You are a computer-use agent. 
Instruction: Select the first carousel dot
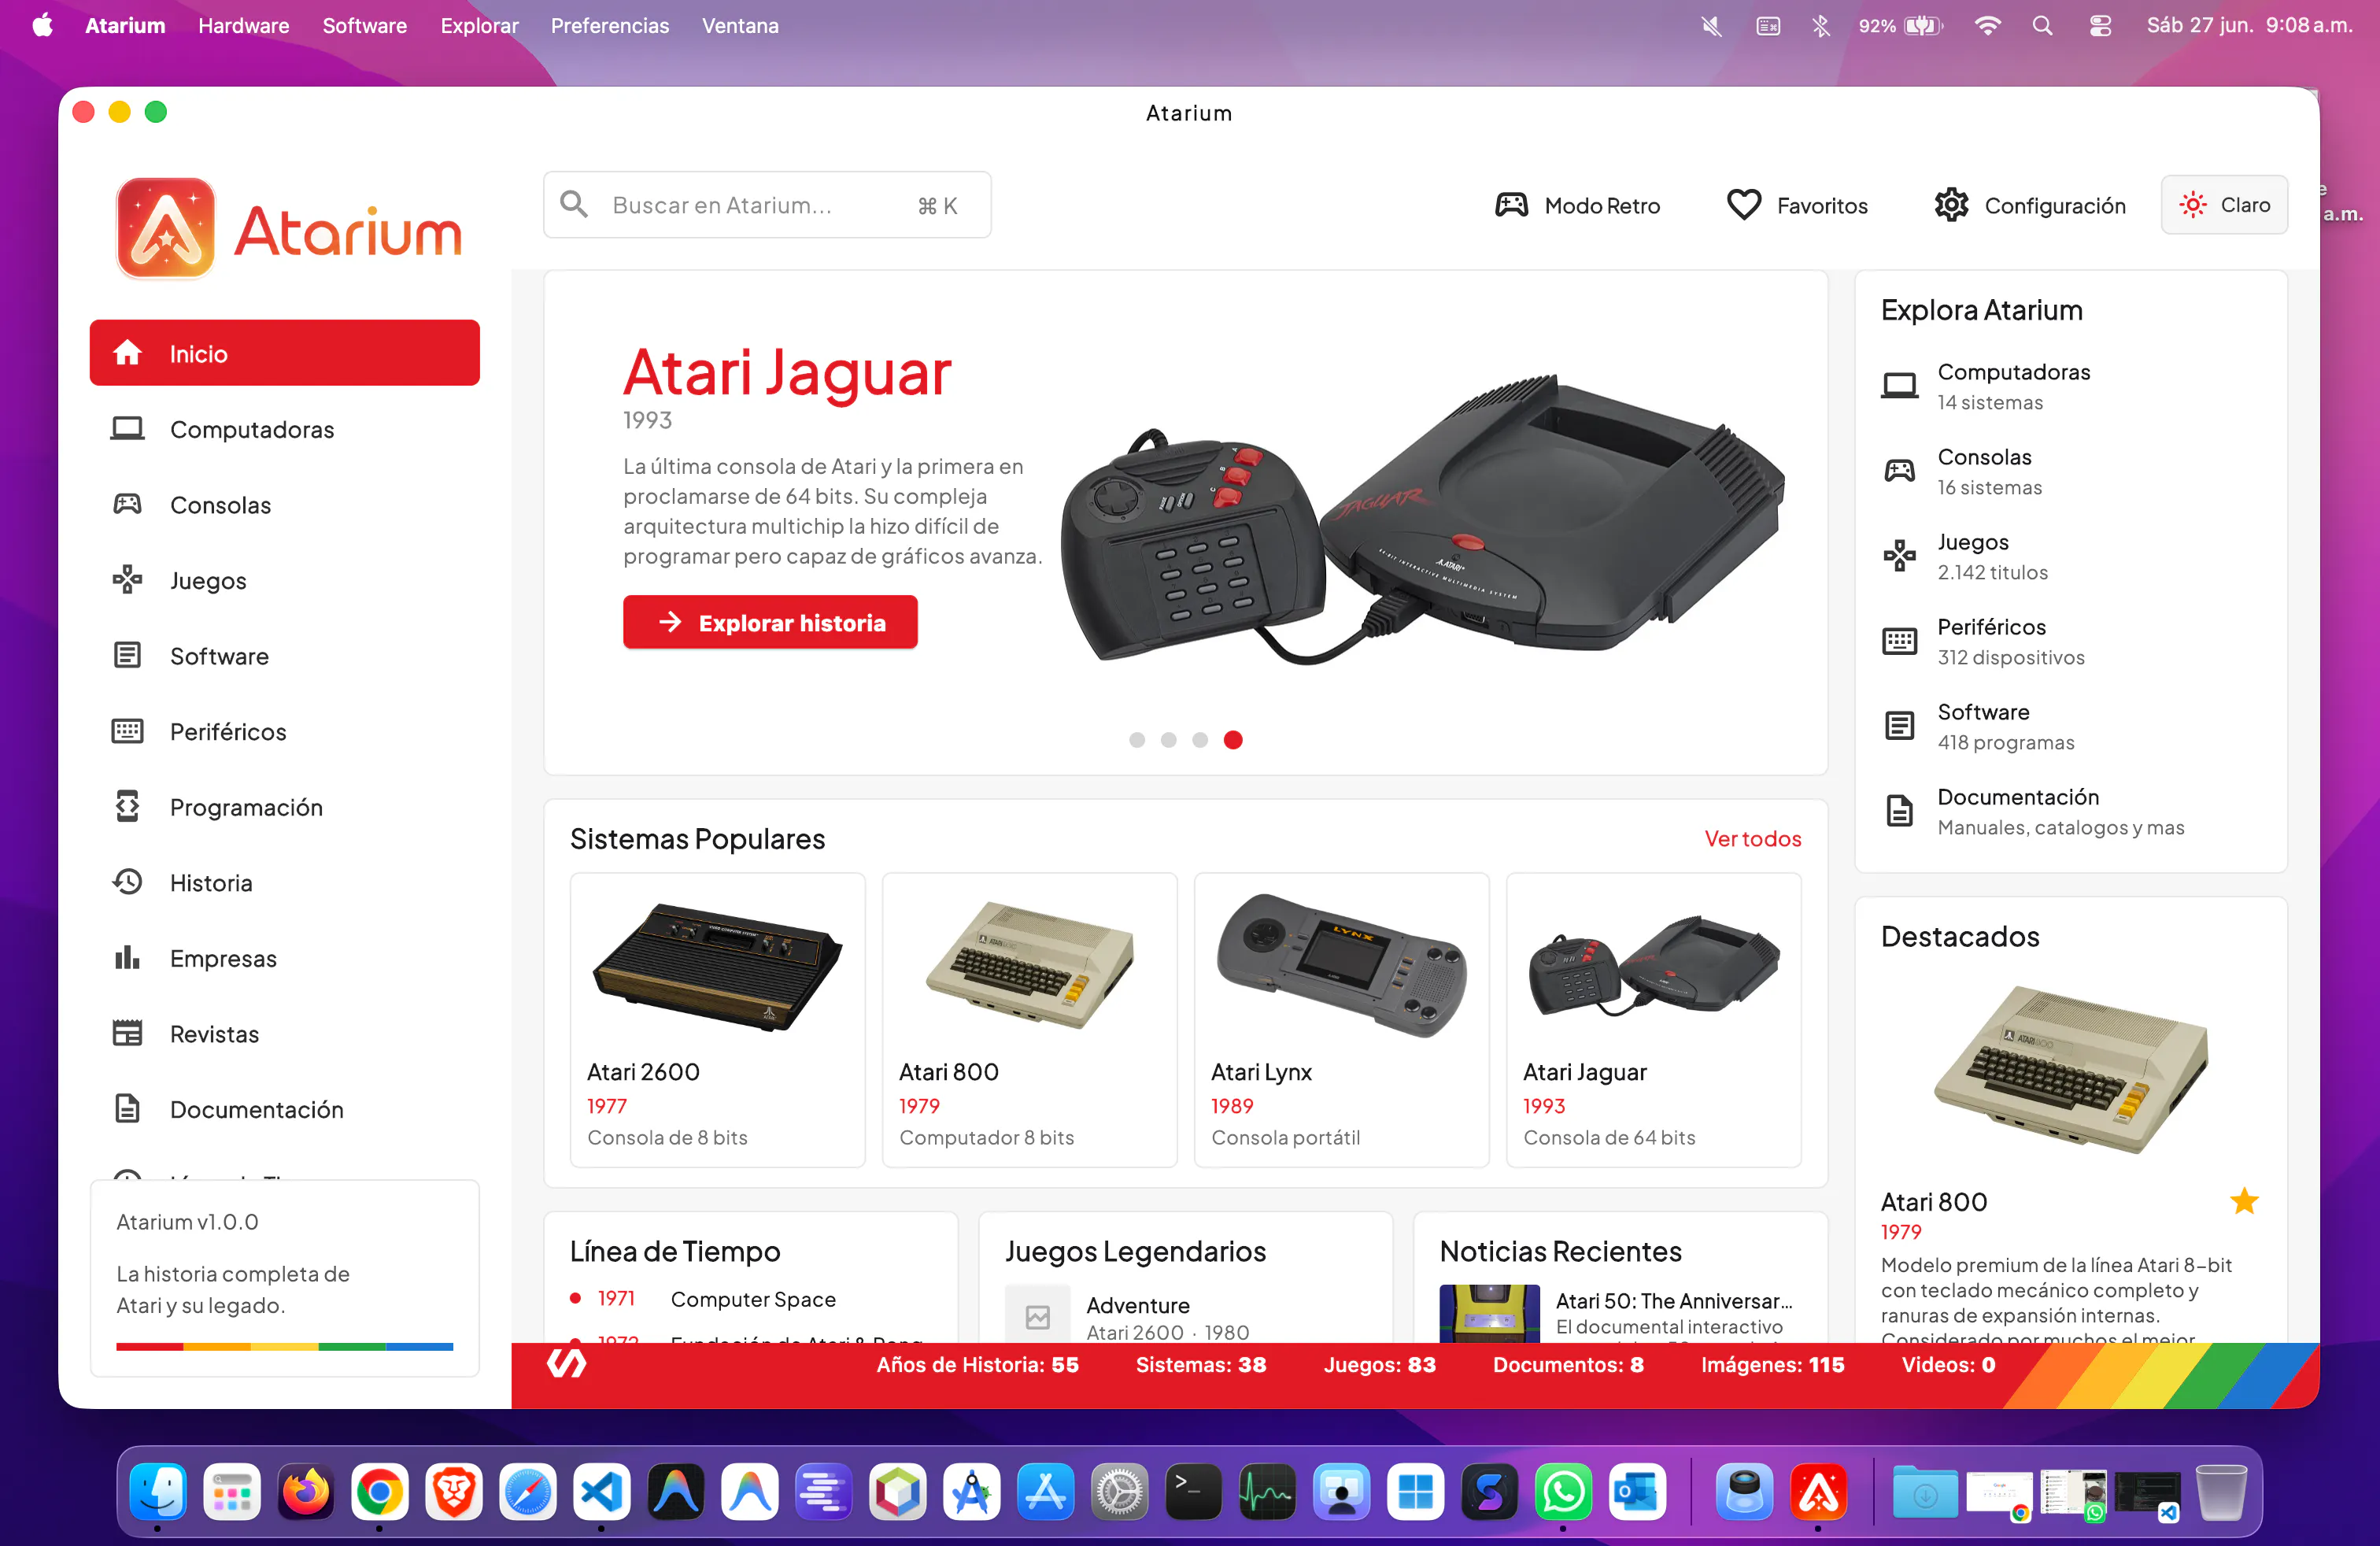coord(1136,740)
